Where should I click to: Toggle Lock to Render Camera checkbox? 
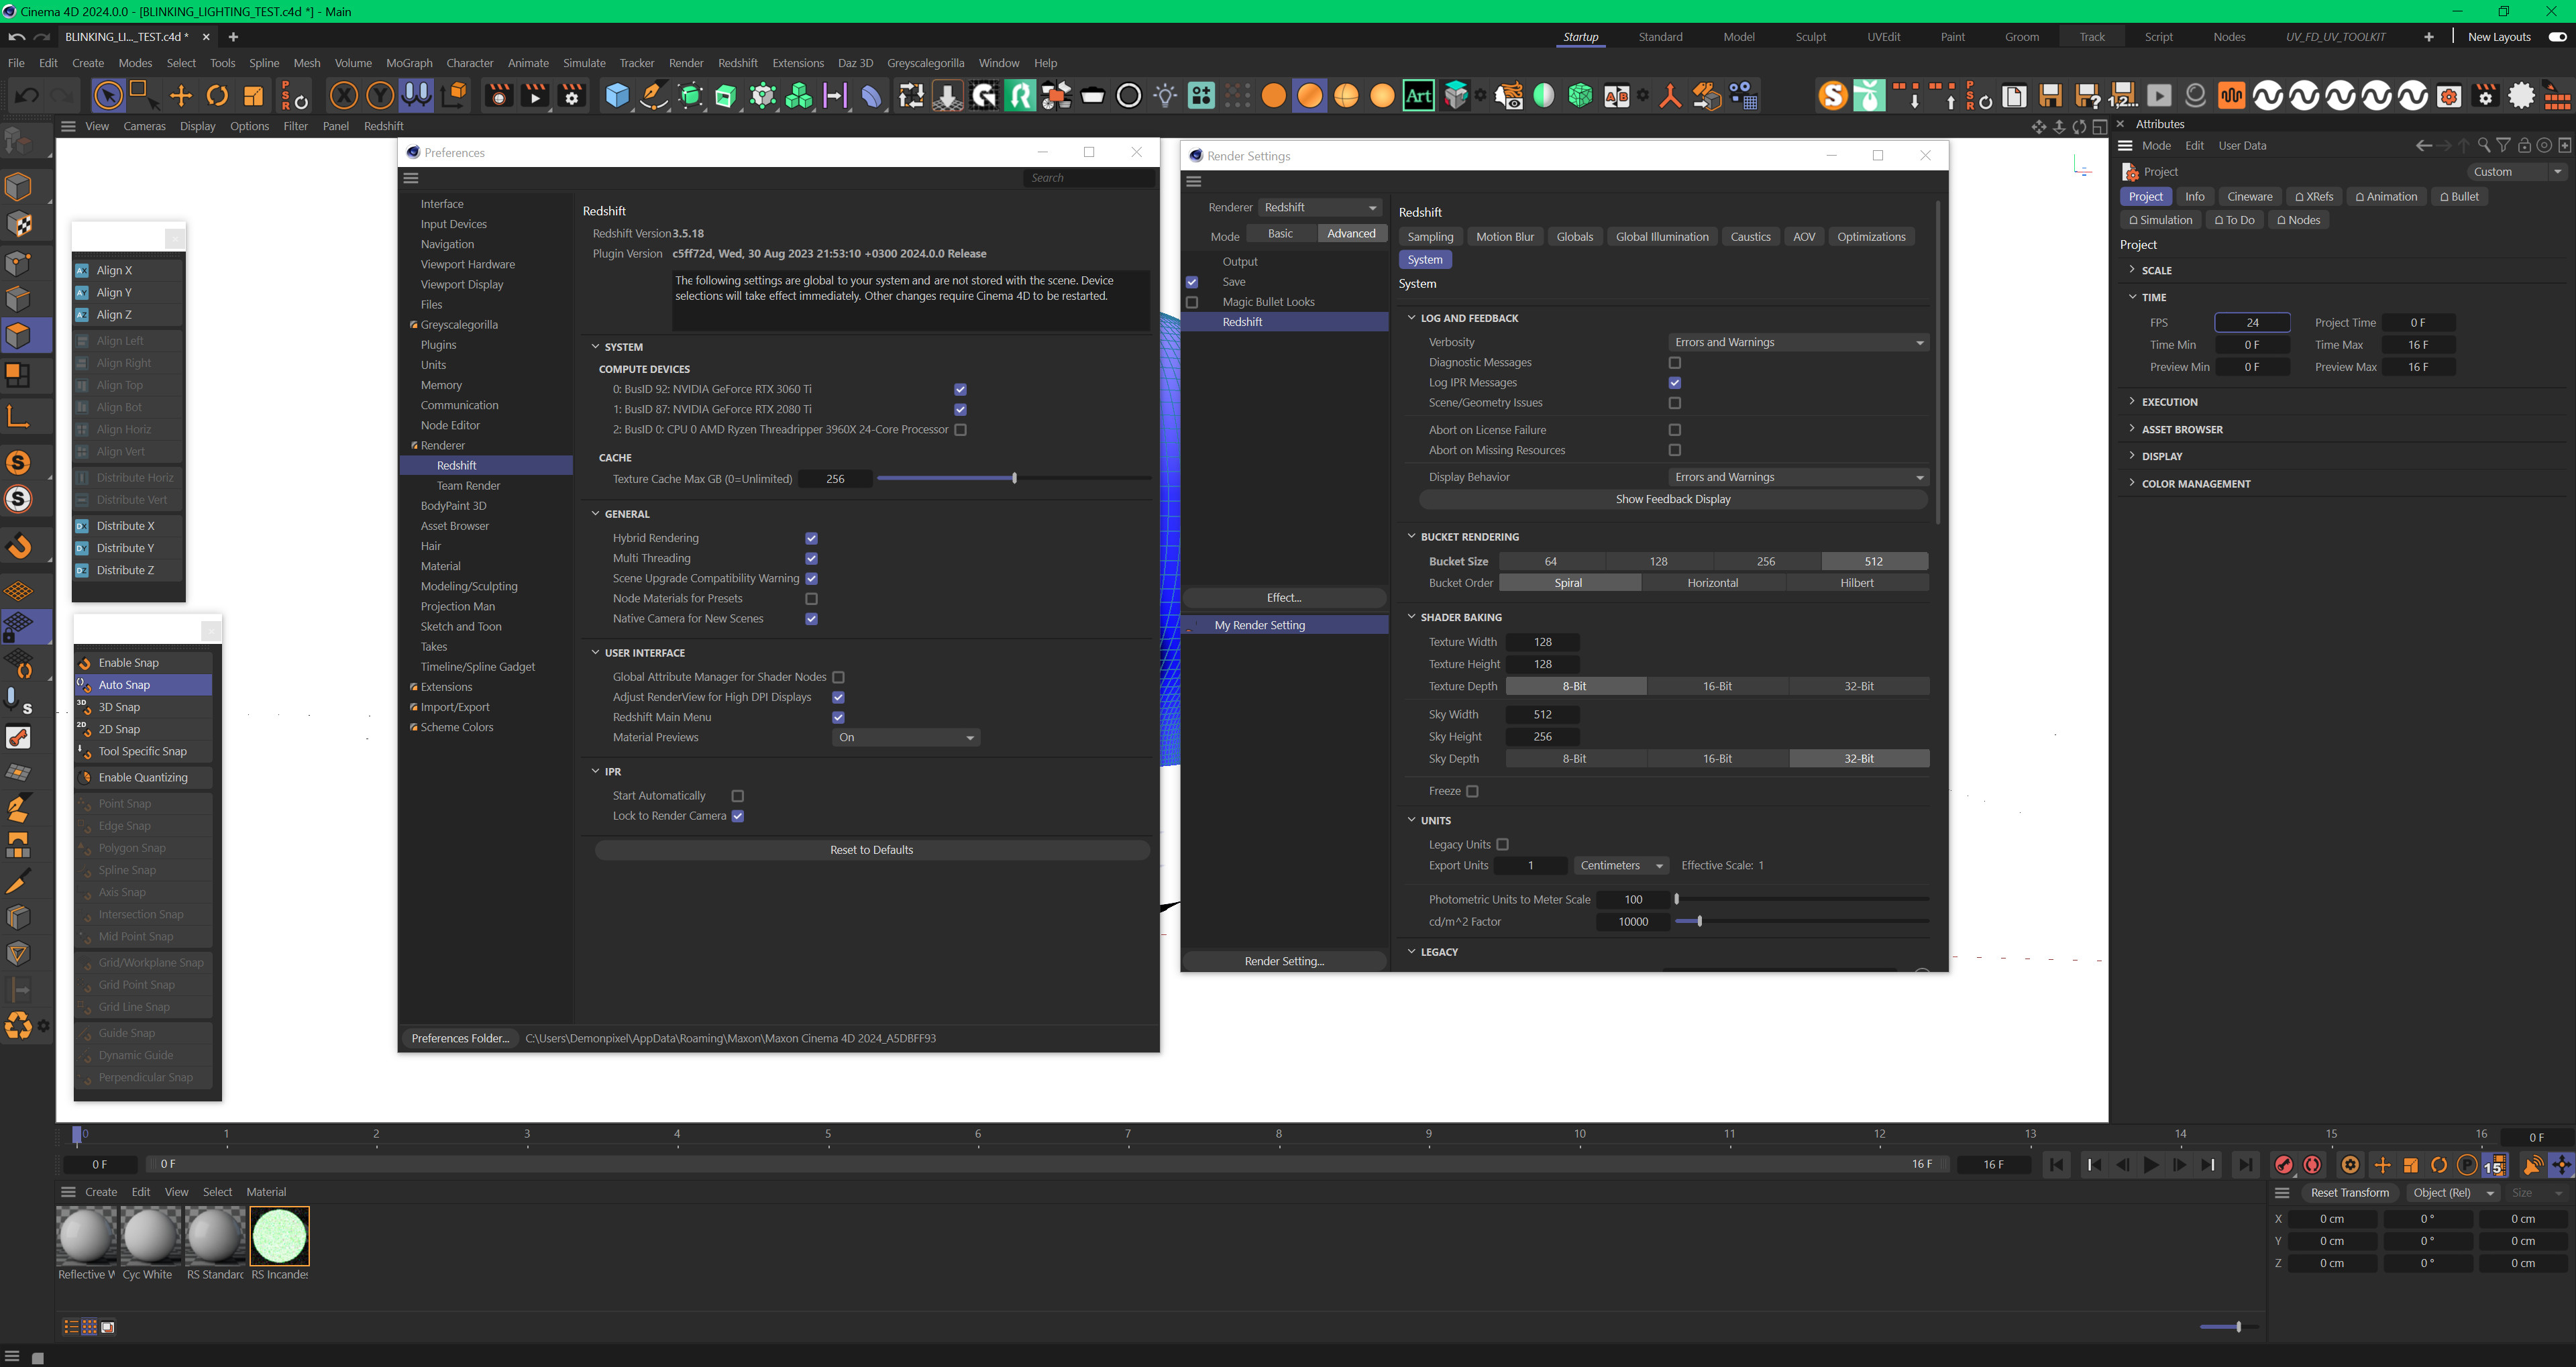[737, 816]
